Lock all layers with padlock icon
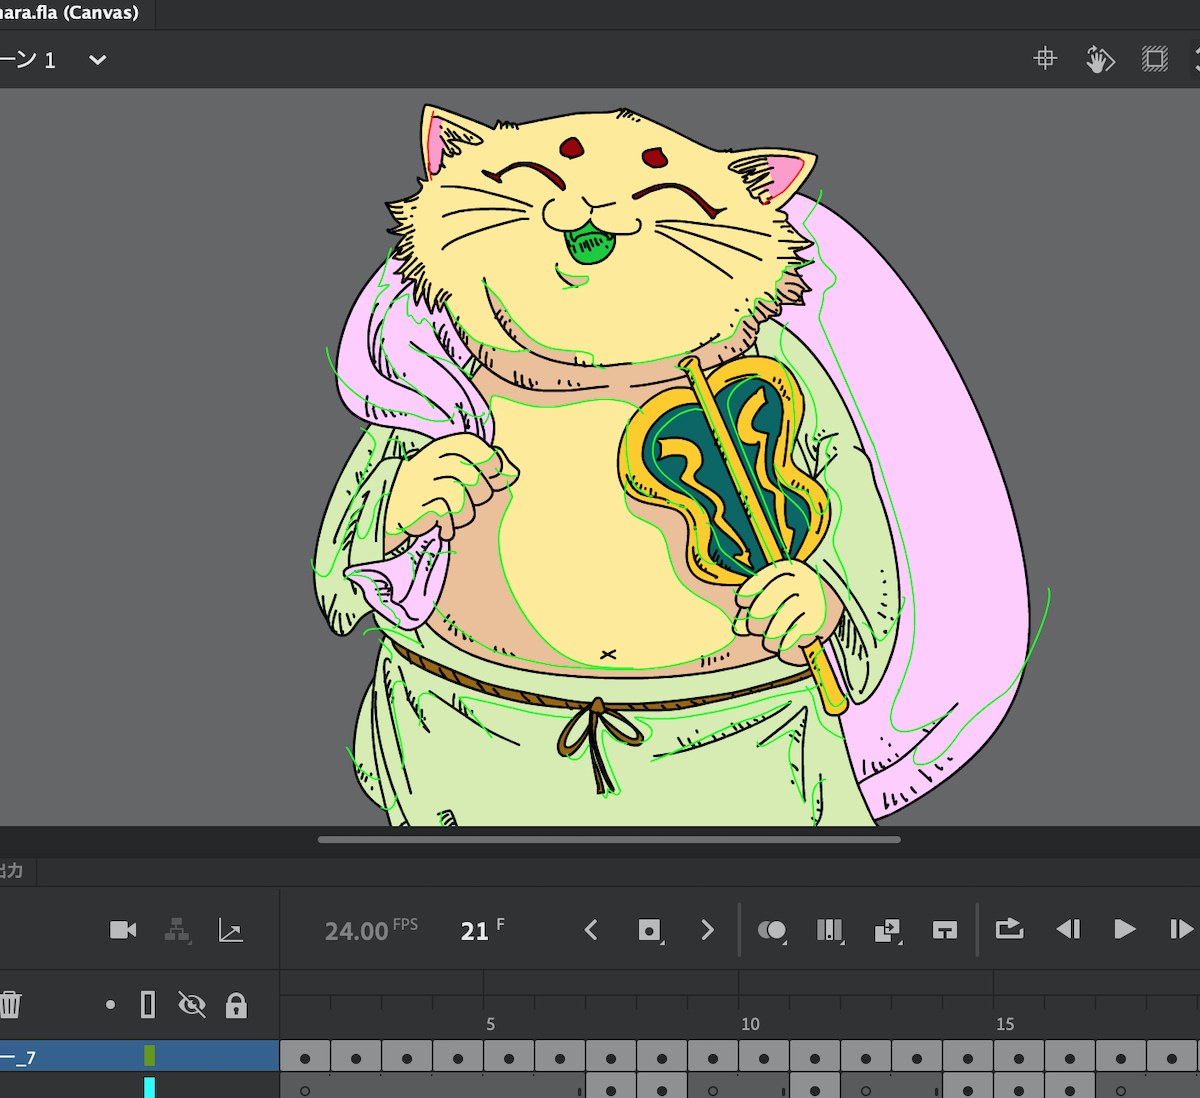 236,1005
